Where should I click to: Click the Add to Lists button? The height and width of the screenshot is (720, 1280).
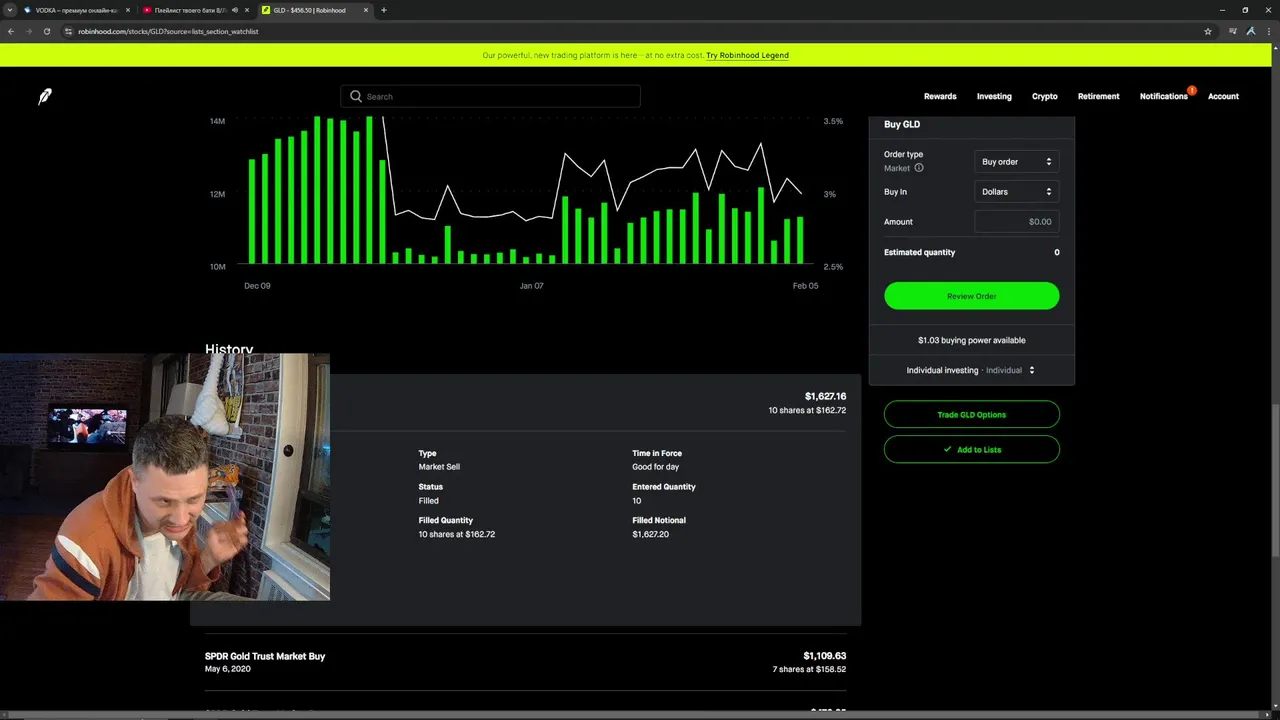coord(971,449)
